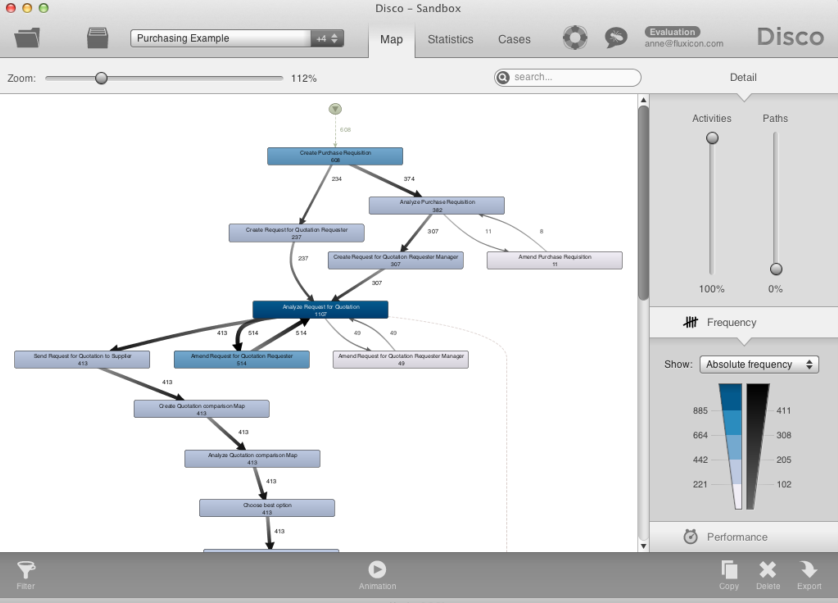The height and width of the screenshot is (603, 838).
Task: Click the feedback speech bubble icon
Action: 616,38
